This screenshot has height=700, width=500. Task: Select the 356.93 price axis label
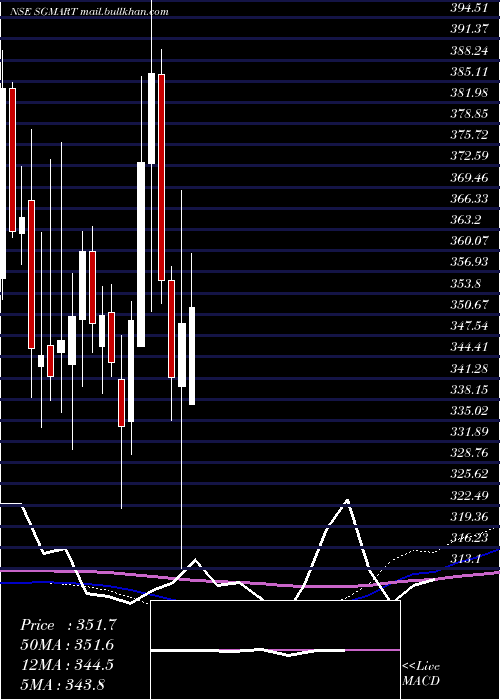click(x=469, y=262)
